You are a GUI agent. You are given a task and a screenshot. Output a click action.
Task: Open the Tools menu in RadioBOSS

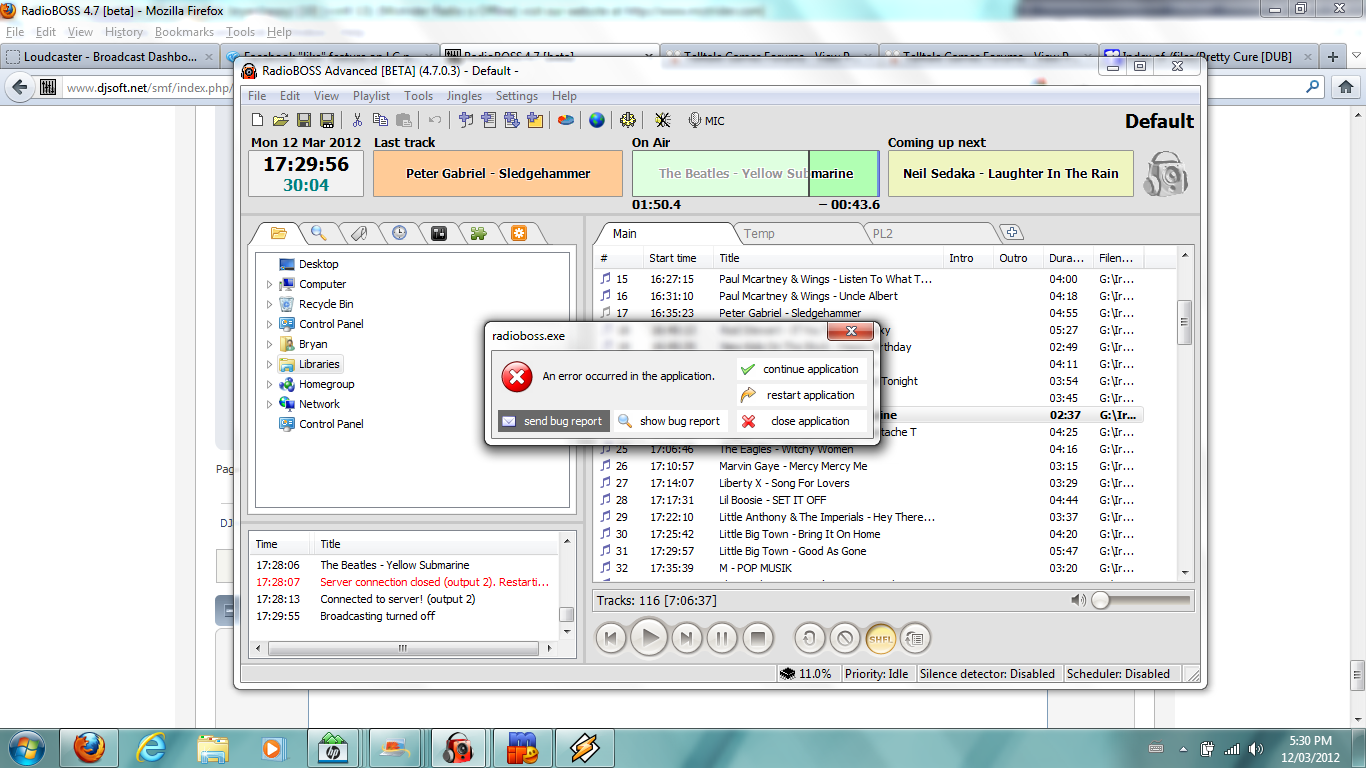pyautogui.click(x=418, y=96)
